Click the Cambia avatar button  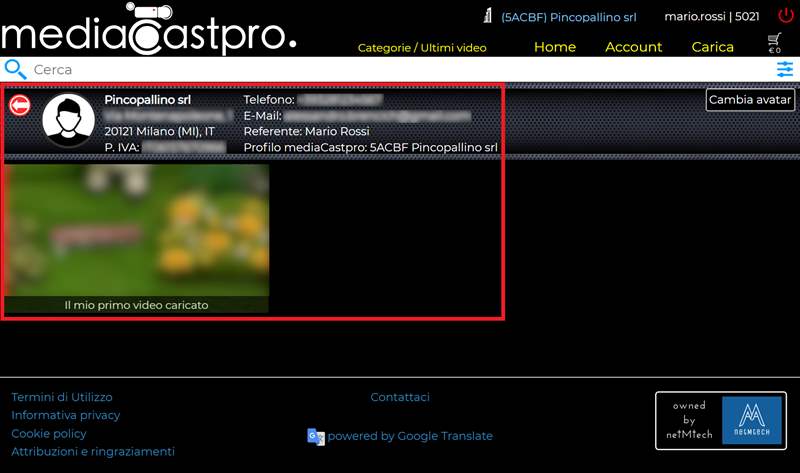750,99
